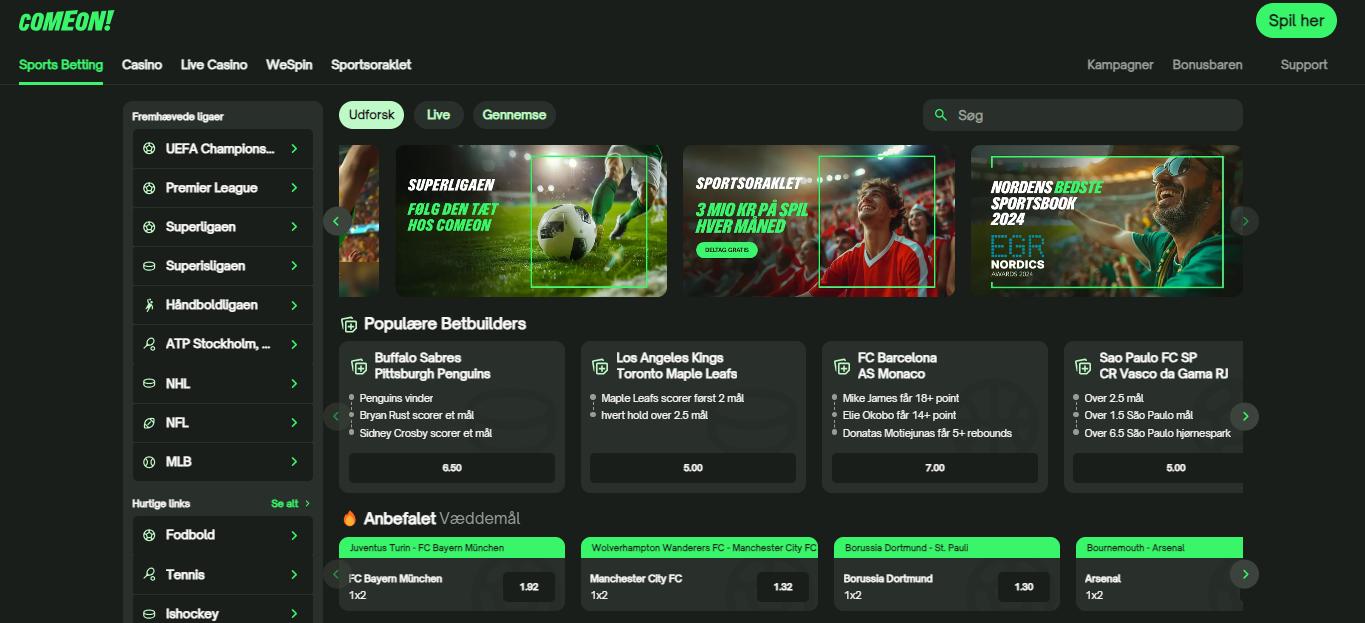The height and width of the screenshot is (623, 1365).
Task: Open the Superligaen promo banner
Action: point(531,221)
